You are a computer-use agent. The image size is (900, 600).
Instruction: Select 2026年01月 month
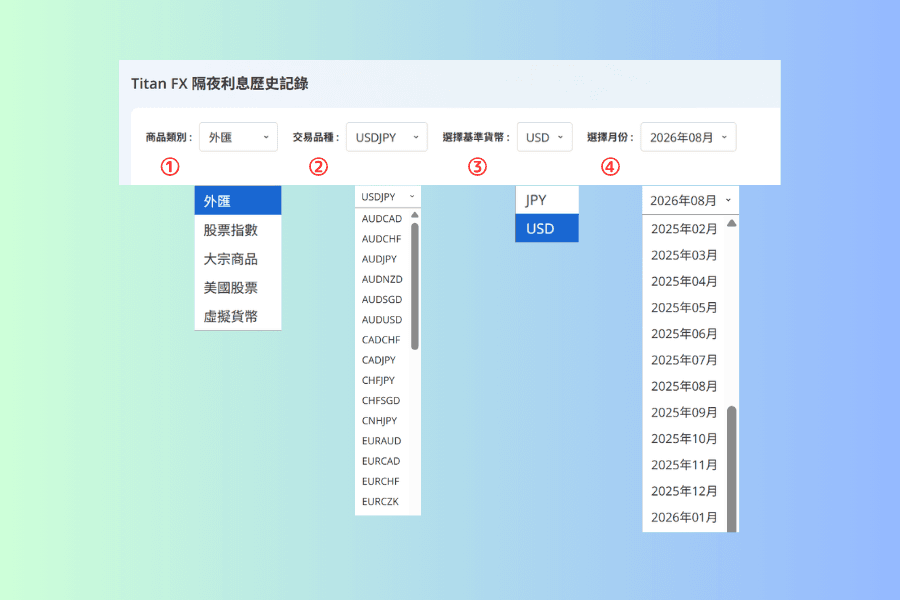pos(684,517)
